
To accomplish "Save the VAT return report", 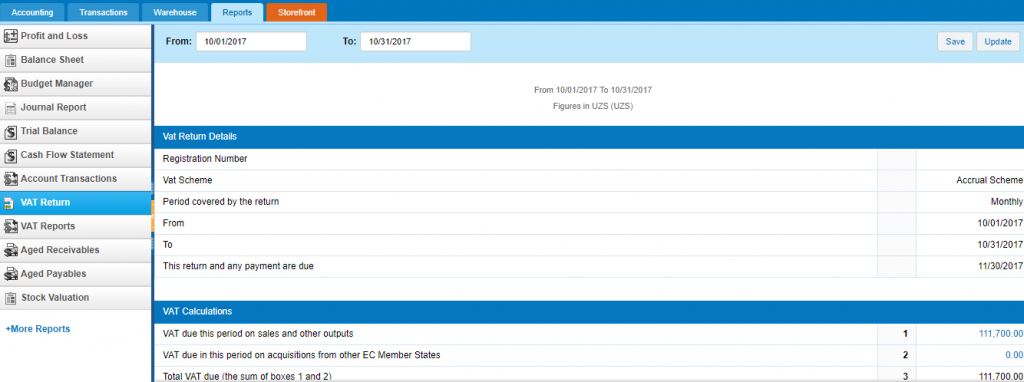I will [955, 41].
